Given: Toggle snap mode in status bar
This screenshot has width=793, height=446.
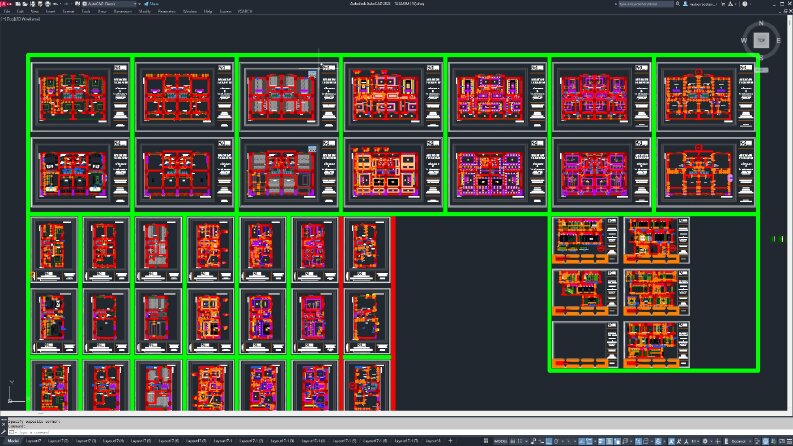Looking at the screenshot, I should click(519, 441).
